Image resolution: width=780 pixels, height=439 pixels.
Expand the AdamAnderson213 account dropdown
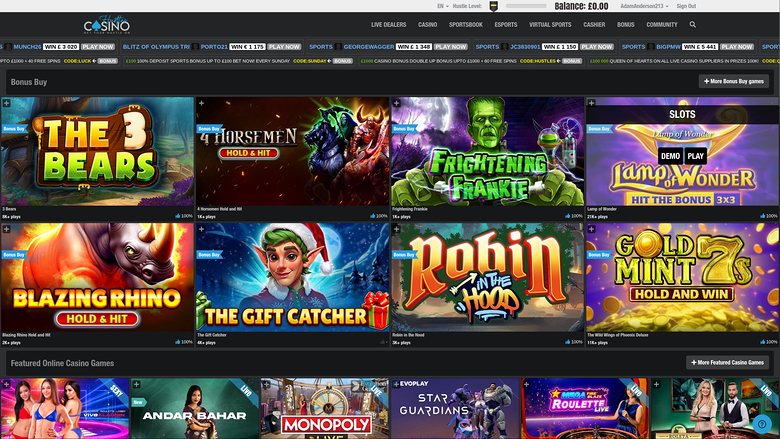click(x=644, y=6)
